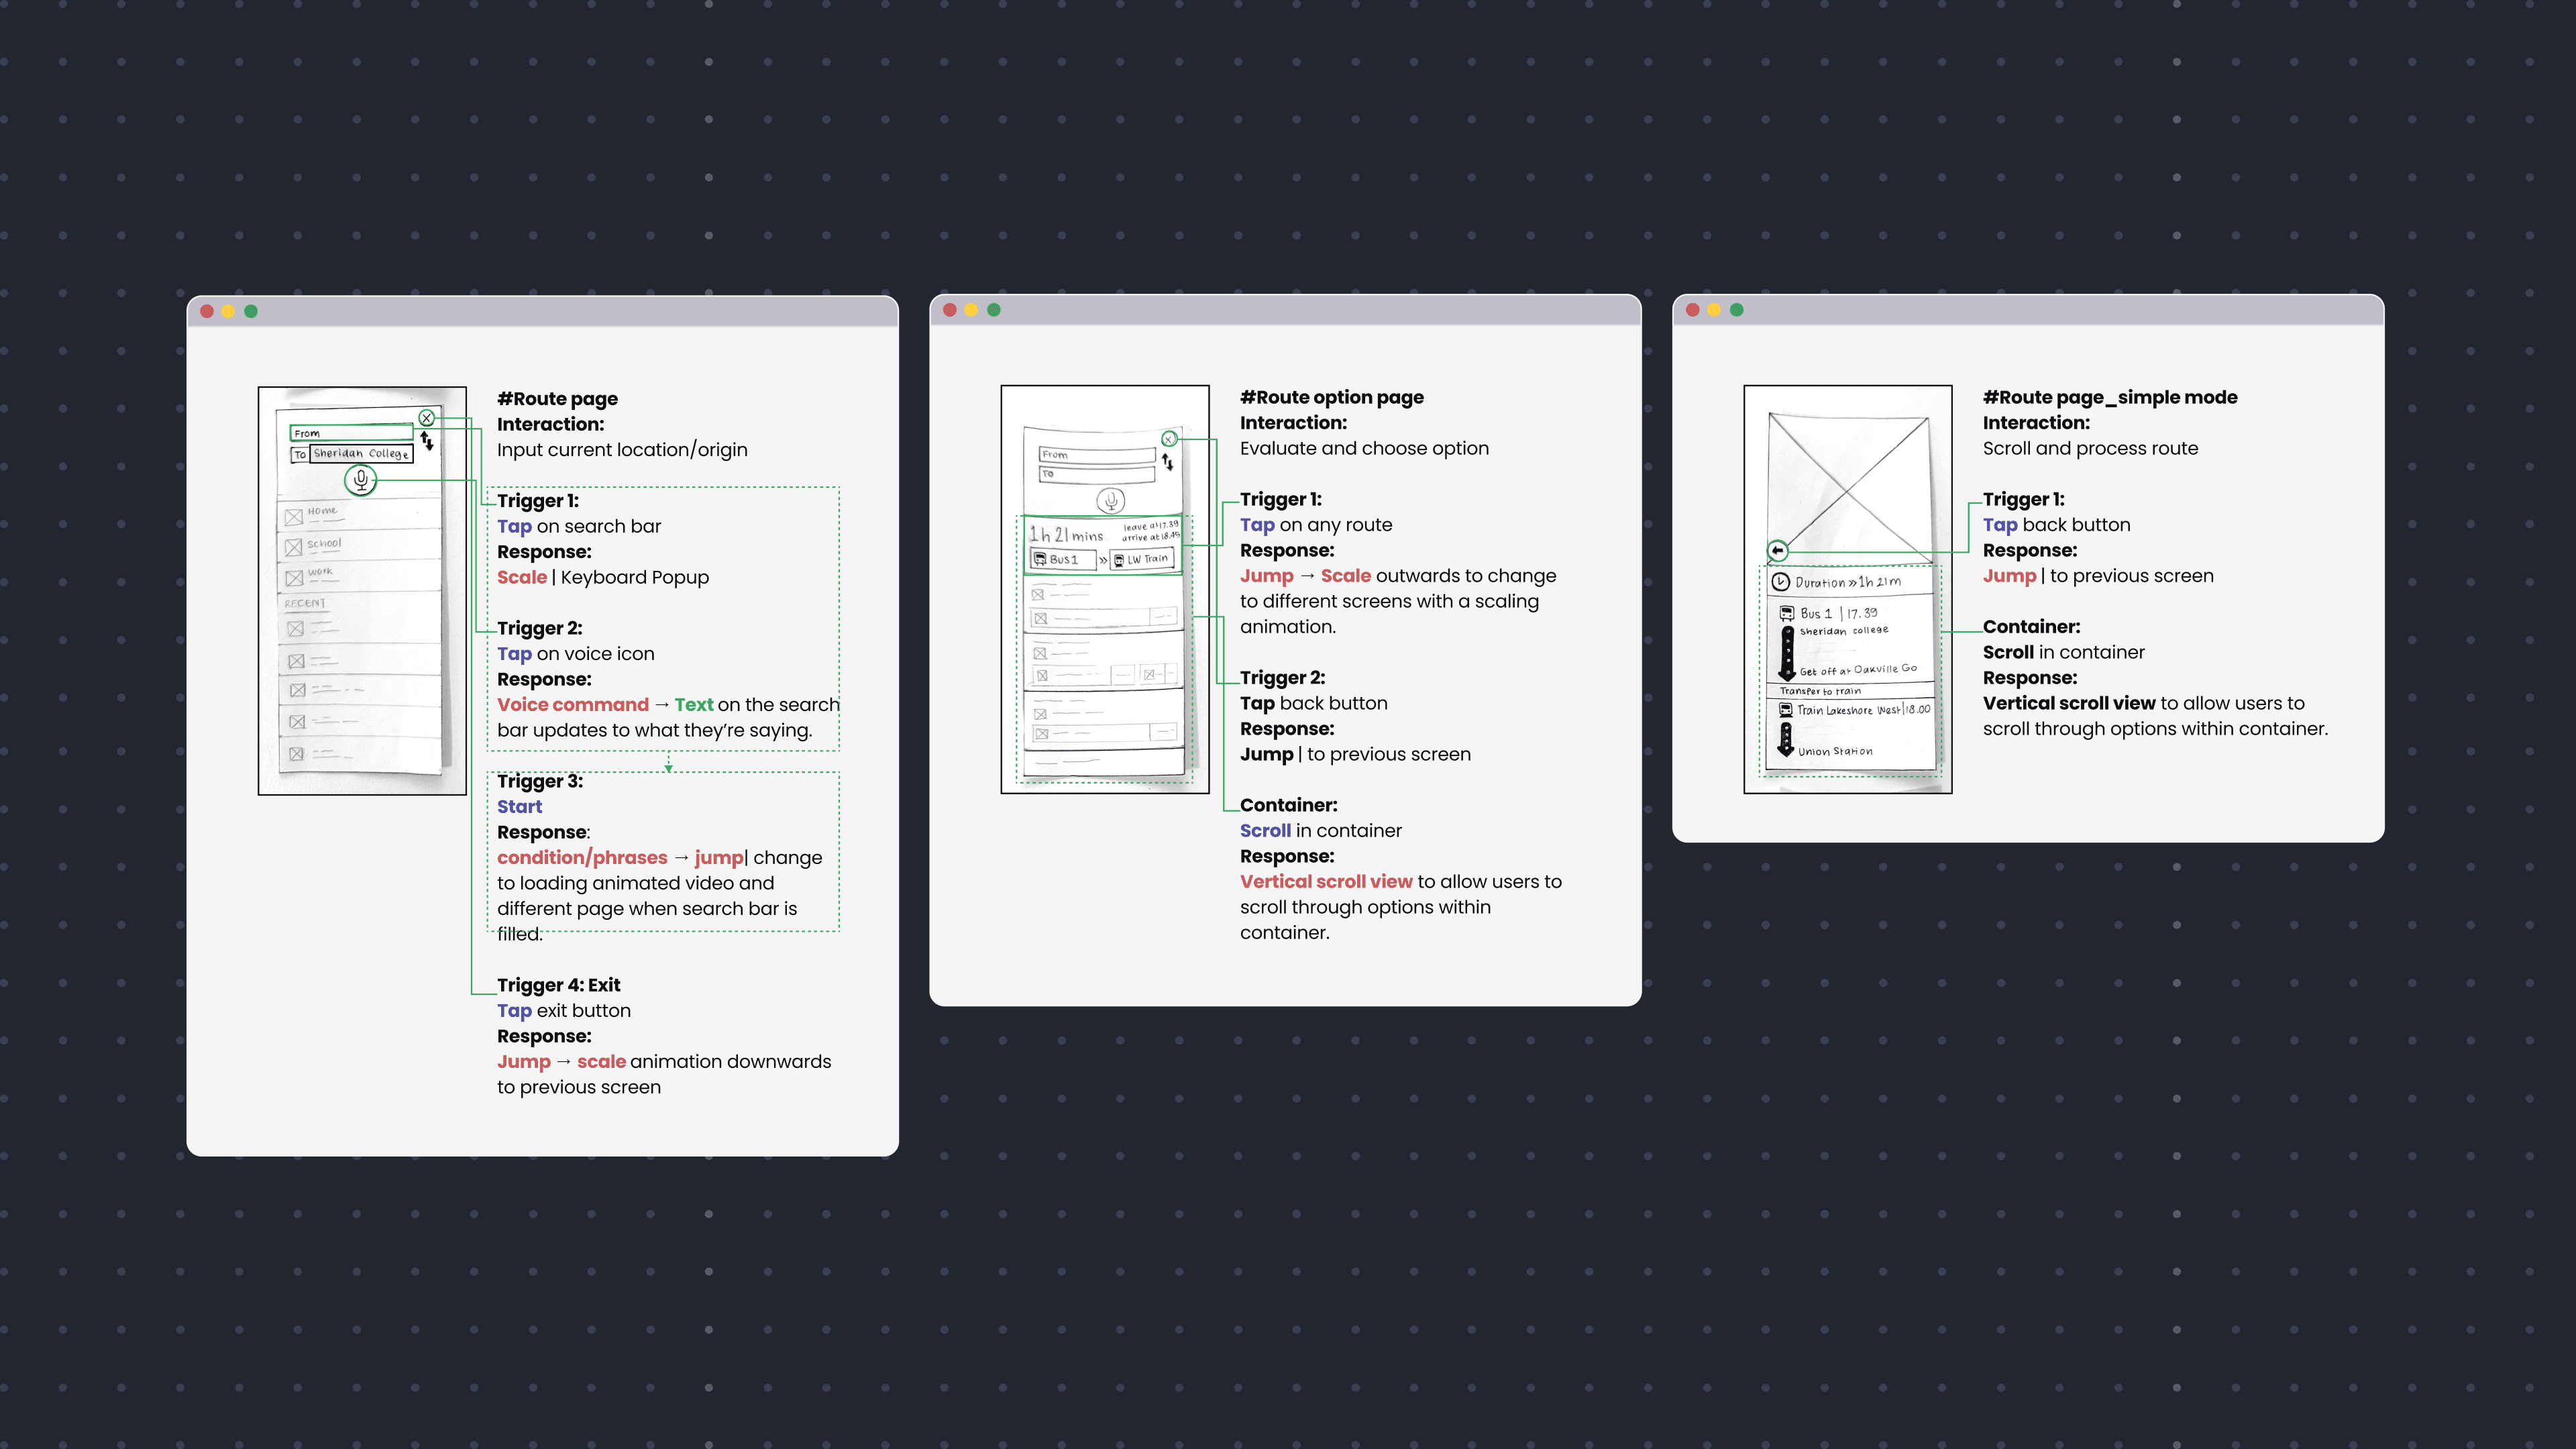
Task: Click the clock icon beside Duration
Action: pos(1780,582)
